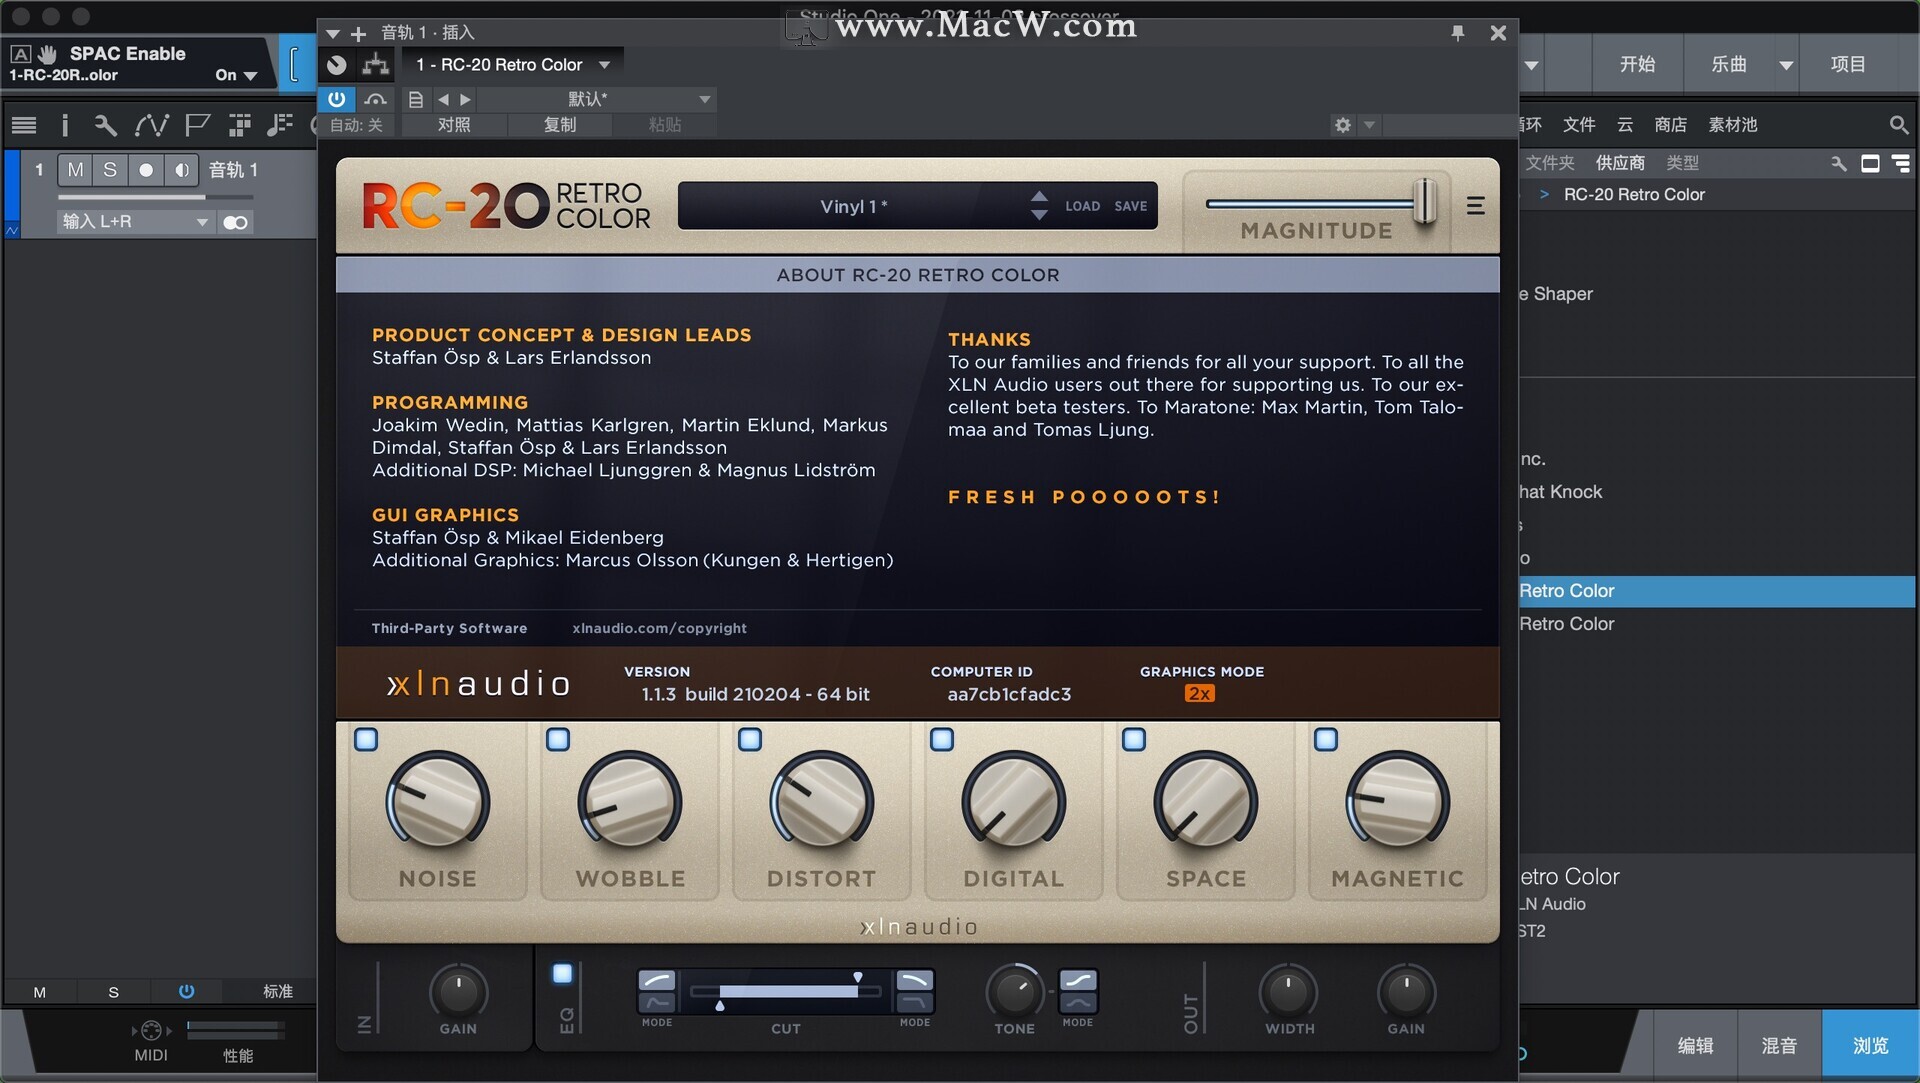Toggle monitor on 音轨 1
This screenshot has height=1083, width=1920.
(x=181, y=170)
